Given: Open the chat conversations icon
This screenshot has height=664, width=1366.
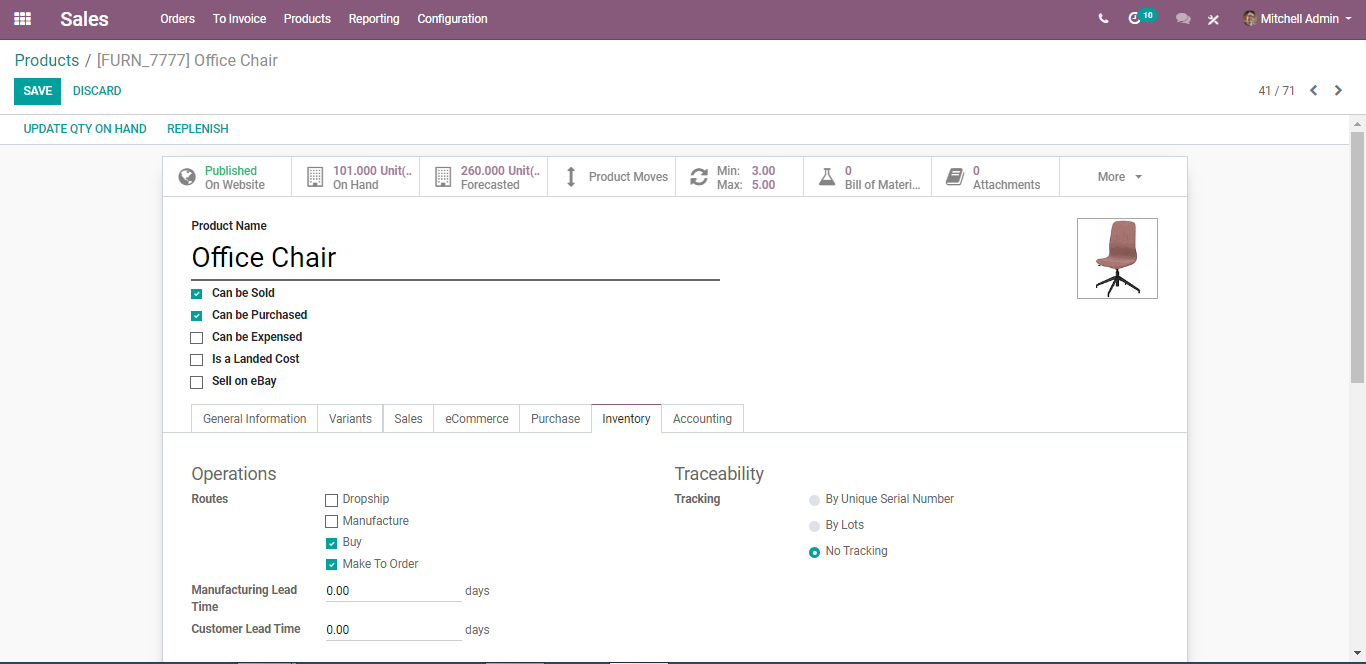Looking at the screenshot, I should click(x=1183, y=19).
